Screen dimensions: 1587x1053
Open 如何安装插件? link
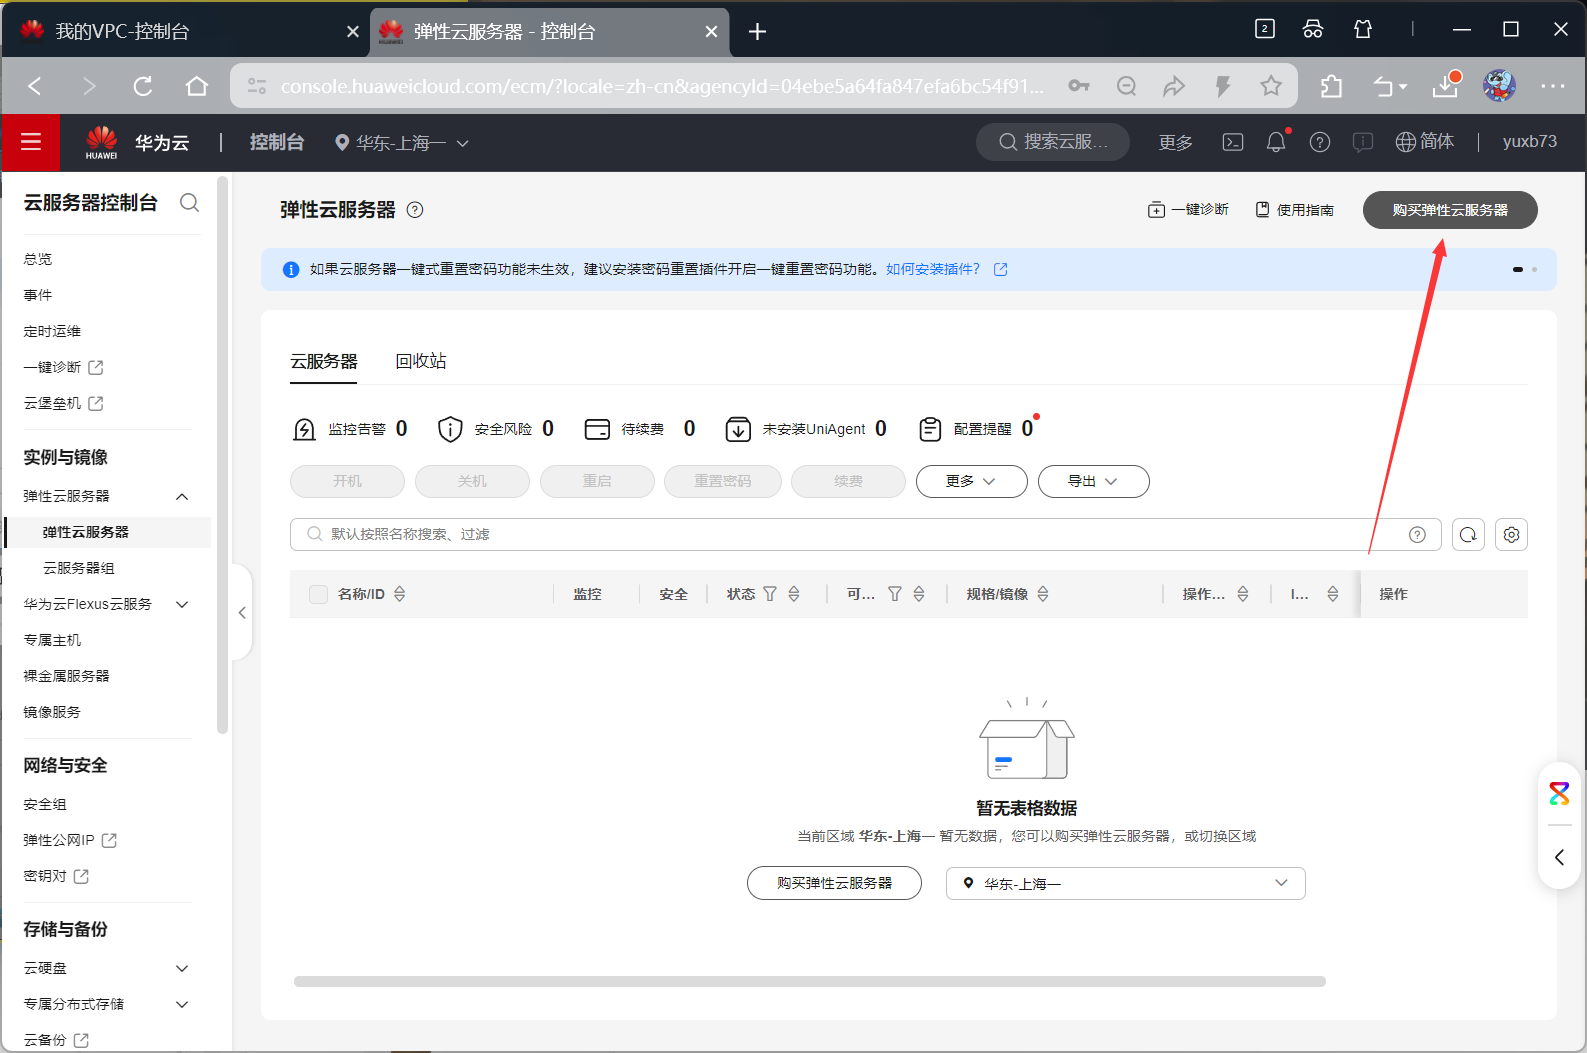[x=932, y=269]
